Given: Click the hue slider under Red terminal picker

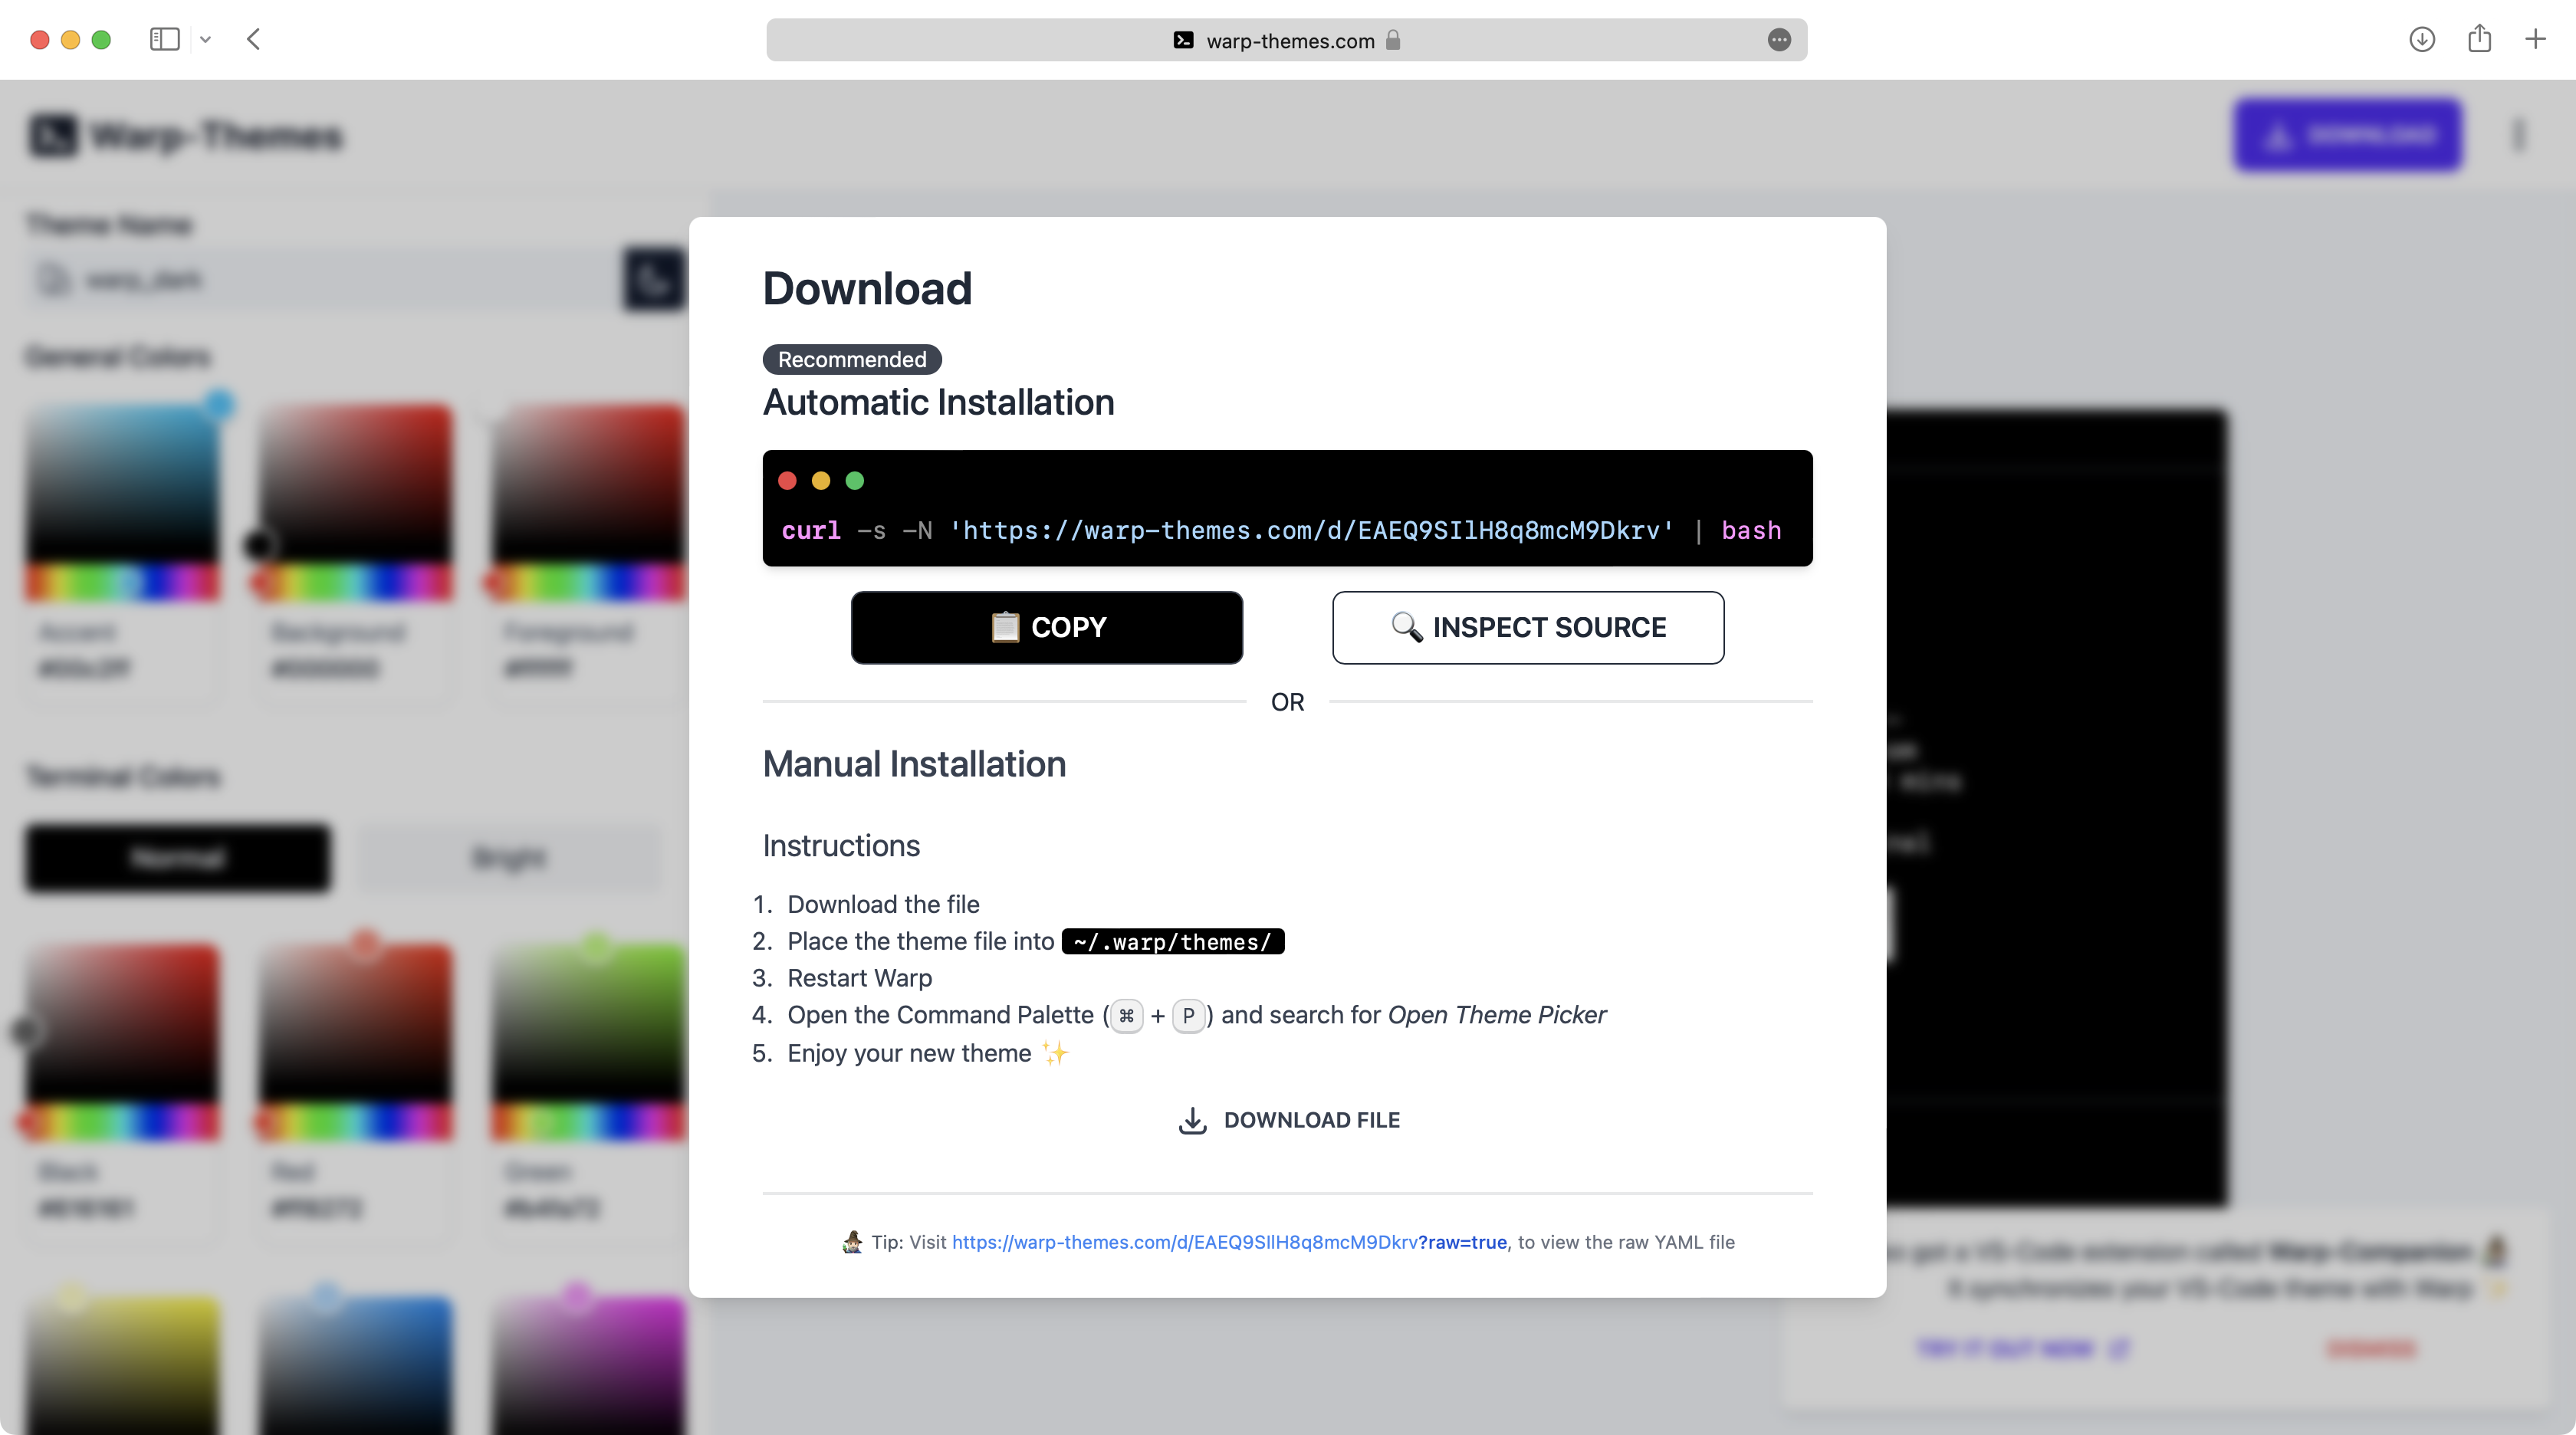Looking at the screenshot, I should click(355, 1122).
